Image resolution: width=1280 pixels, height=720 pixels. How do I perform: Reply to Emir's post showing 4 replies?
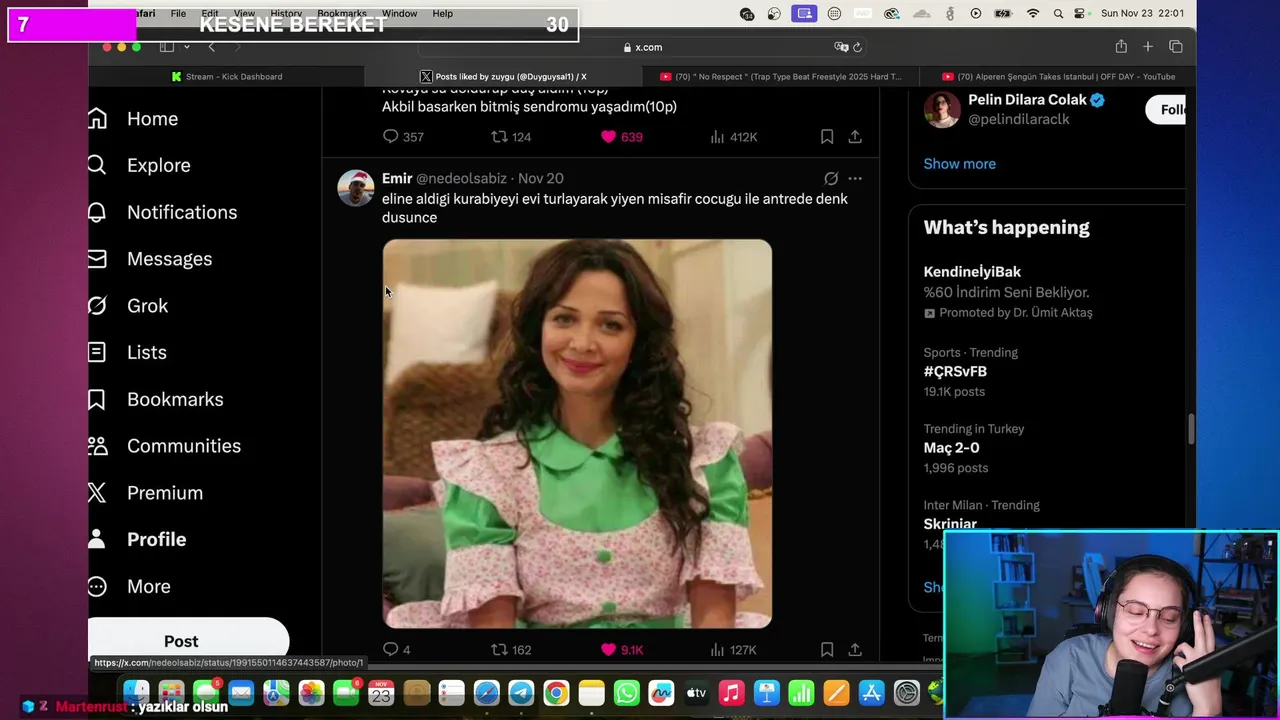(x=396, y=649)
